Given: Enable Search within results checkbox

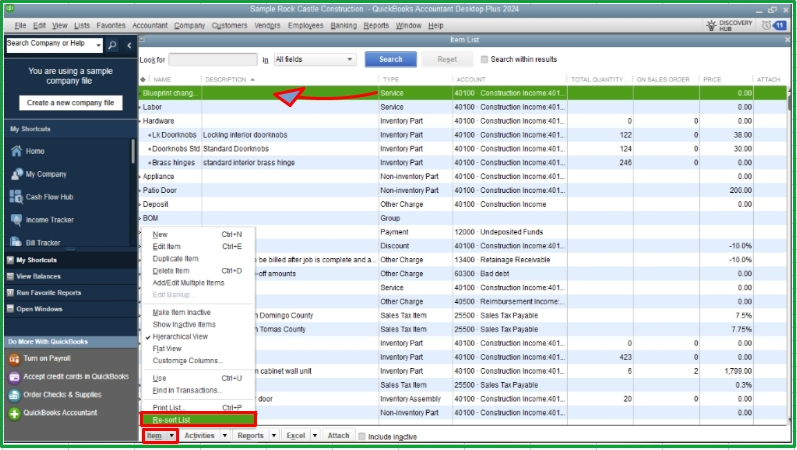Looking at the screenshot, I should coord(485,60).
